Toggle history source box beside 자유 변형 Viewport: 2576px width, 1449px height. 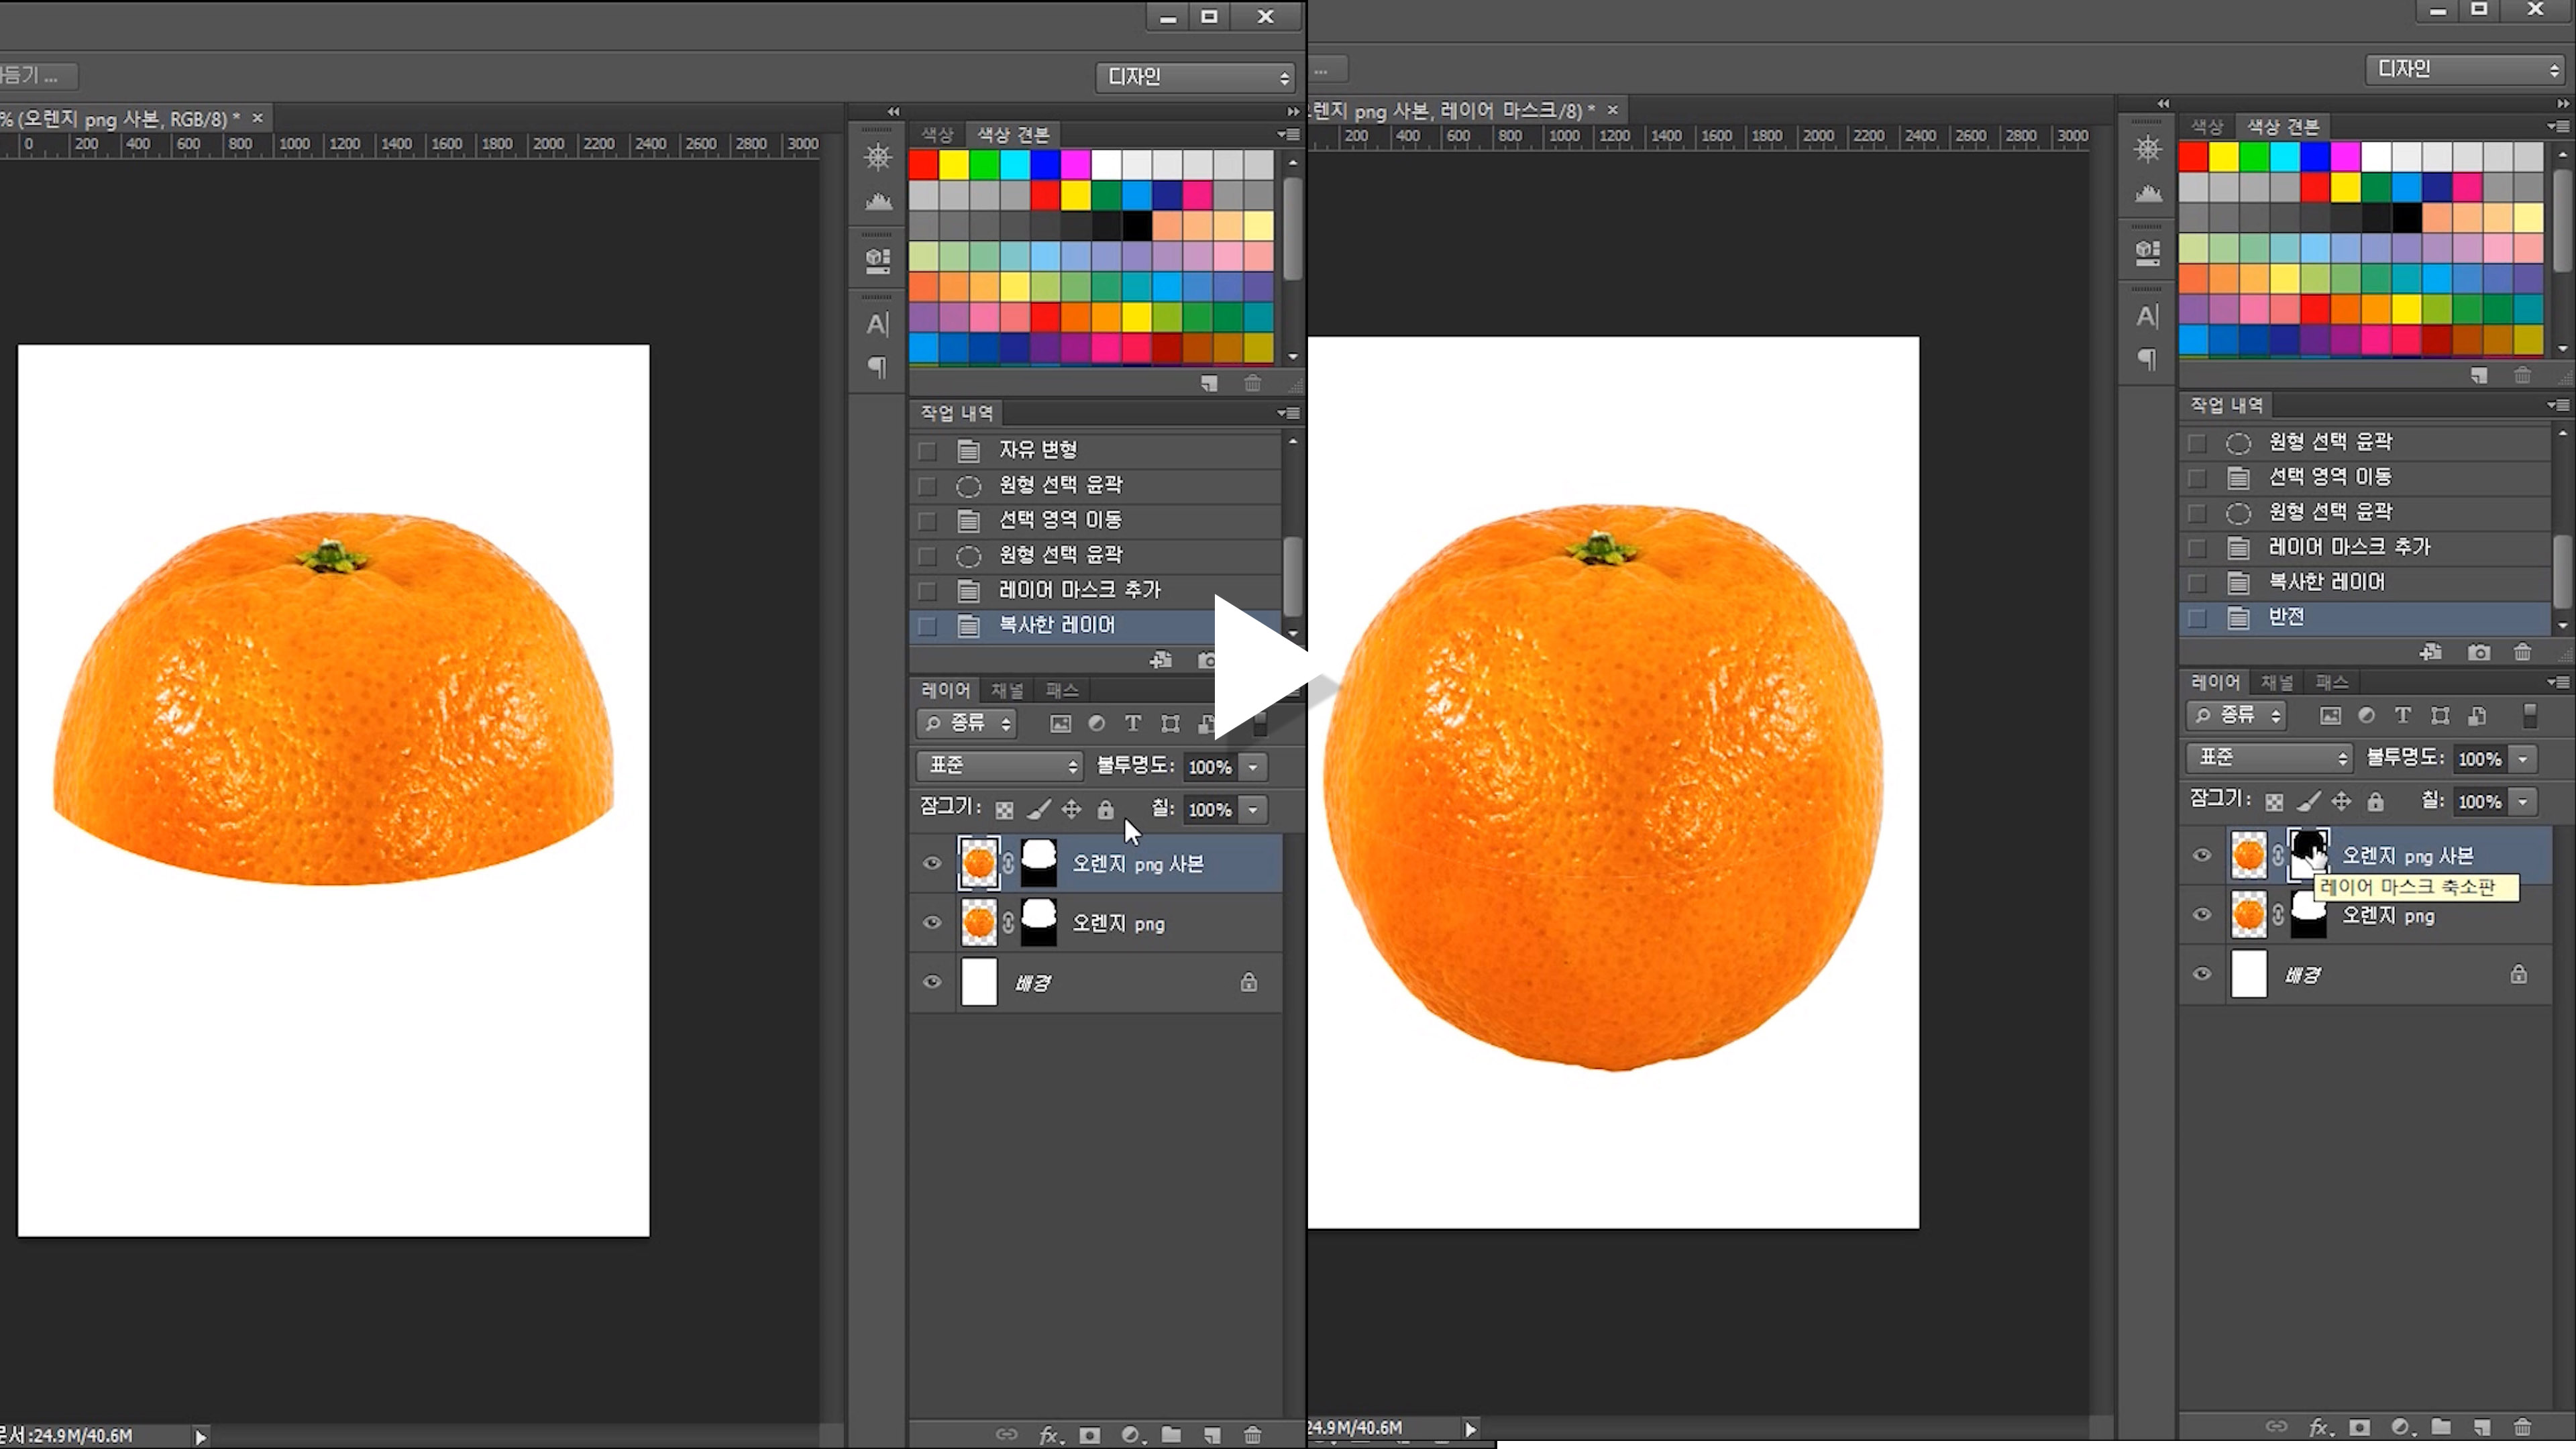click(x=927, y=450)
